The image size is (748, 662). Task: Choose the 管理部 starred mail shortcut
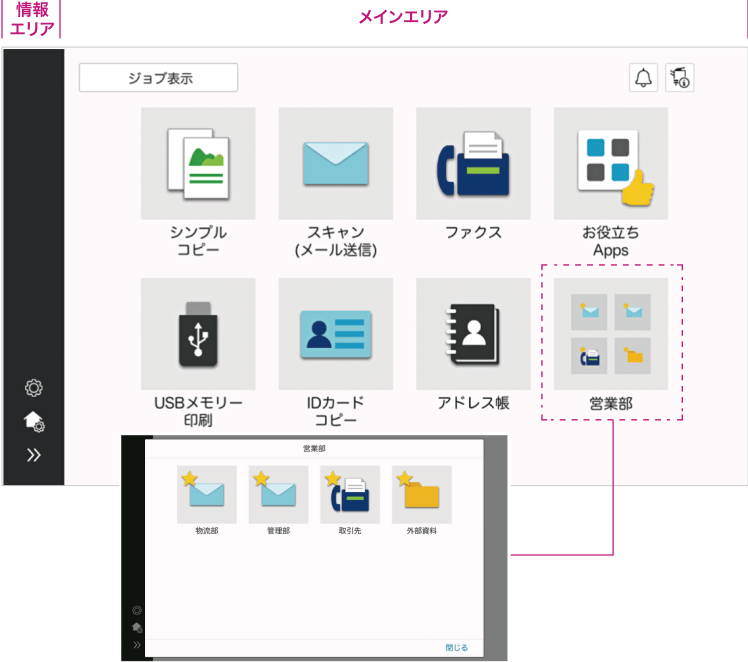click(x=278, y=495)
